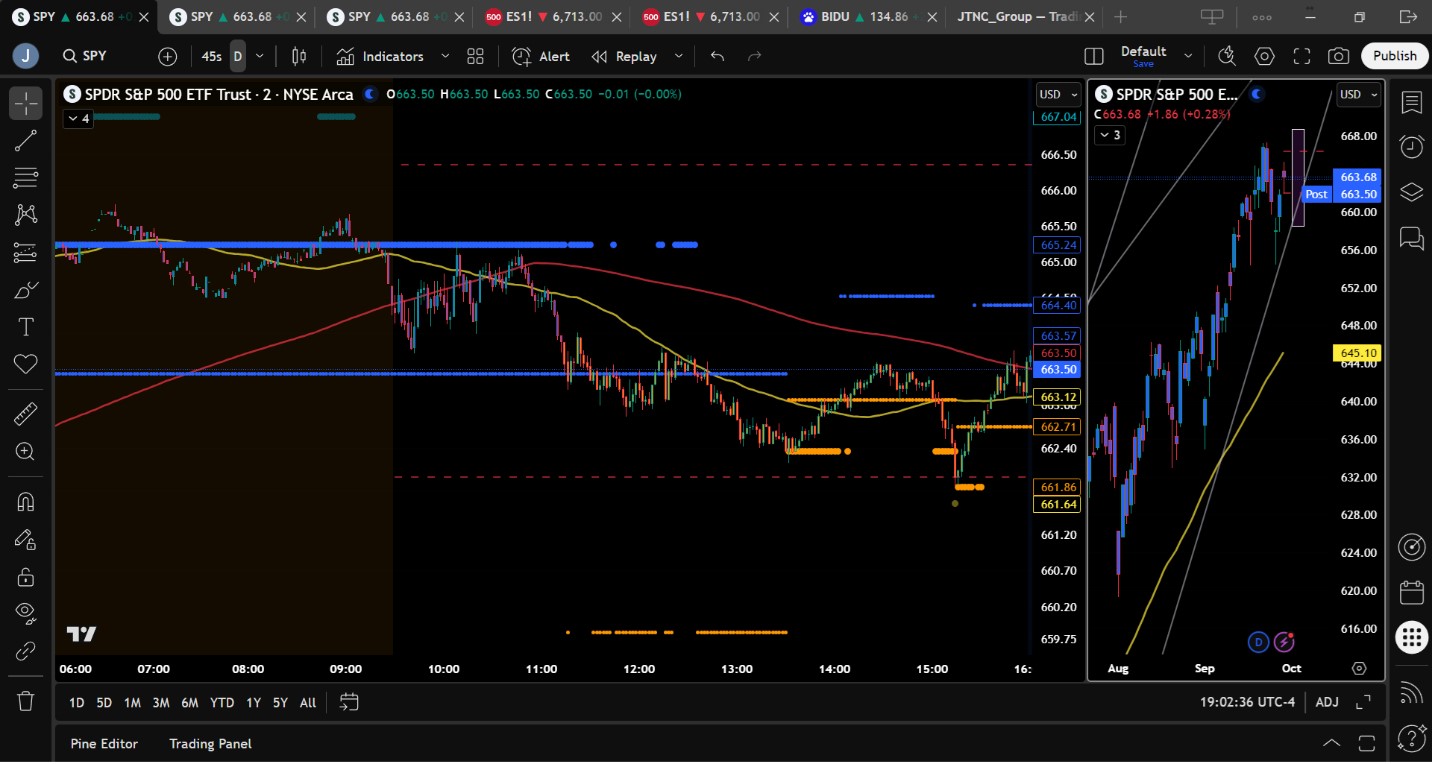
Task: Take a chart snapshot with camera icon
Action: pos(1338,56)
